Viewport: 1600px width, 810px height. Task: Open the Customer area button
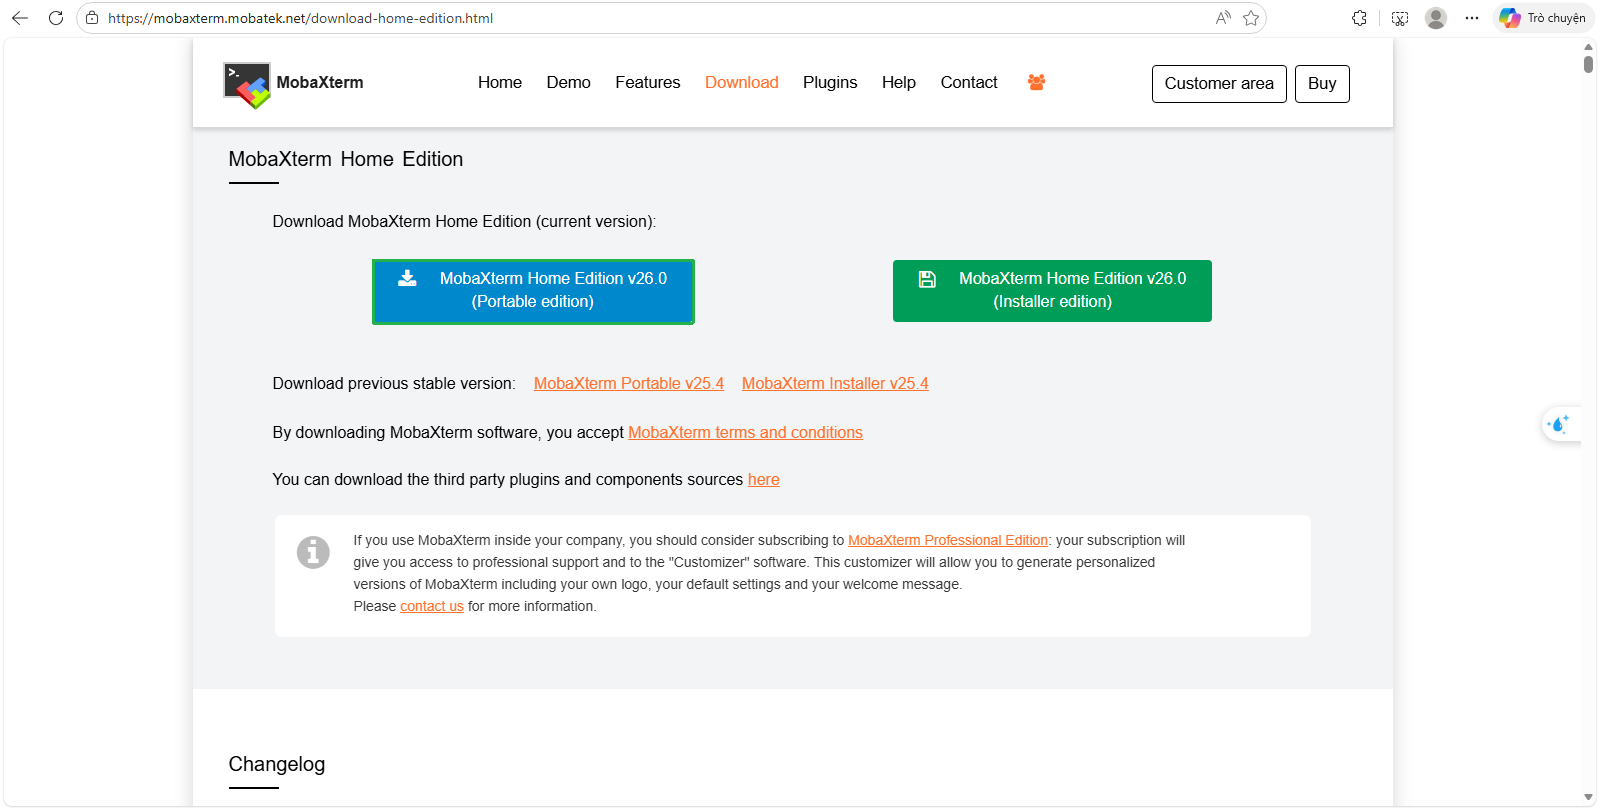pyautogui.click(x=1219, y=84)
